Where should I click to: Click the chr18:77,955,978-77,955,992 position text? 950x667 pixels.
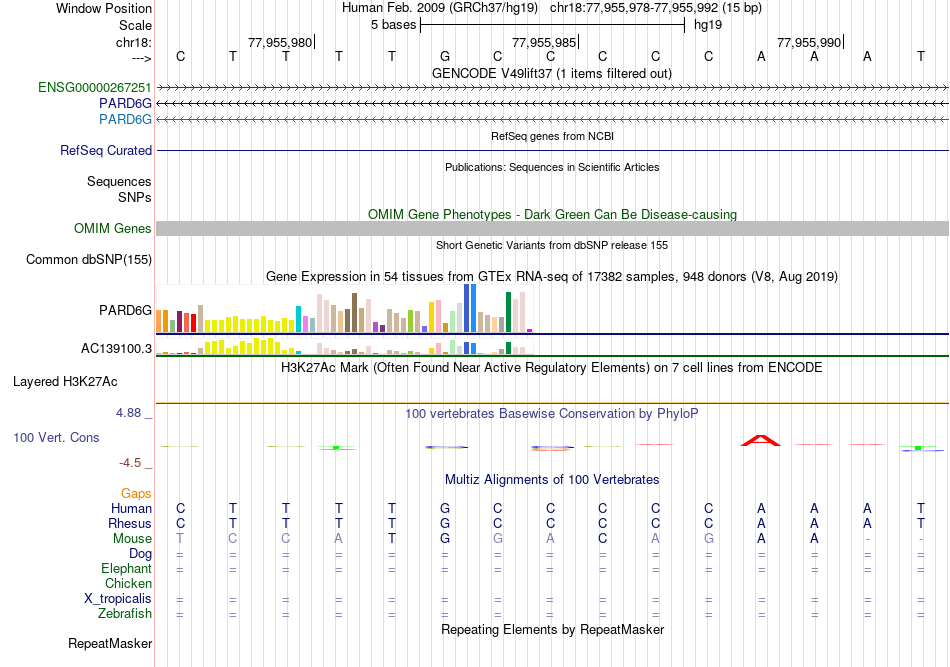click(634, 8)
